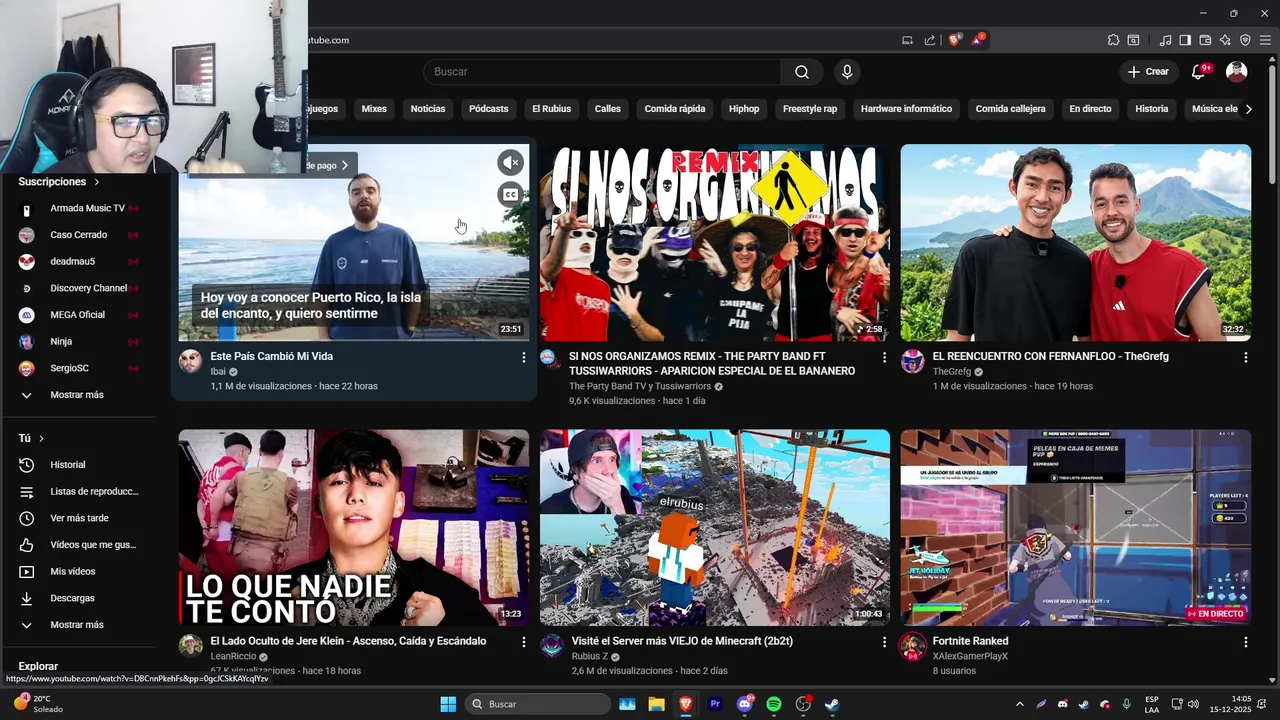Image resolution: width=1280 pixels, height=720 pixels.
Task: Select the En directo filter chip
Action: 1090,109
